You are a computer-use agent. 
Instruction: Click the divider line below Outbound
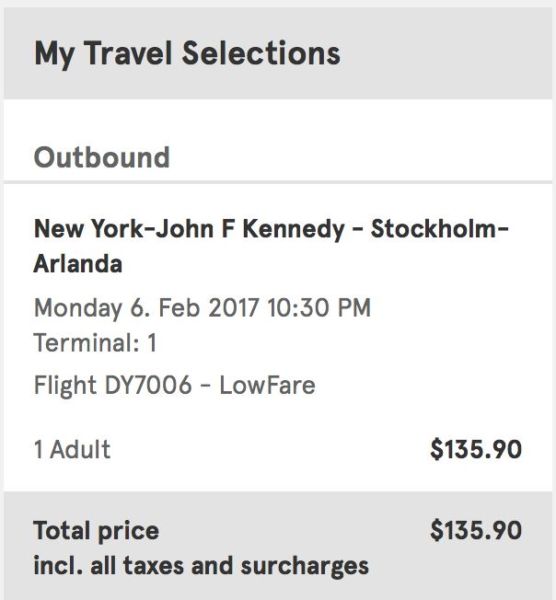pyautogui.click(x=278, y=182)
